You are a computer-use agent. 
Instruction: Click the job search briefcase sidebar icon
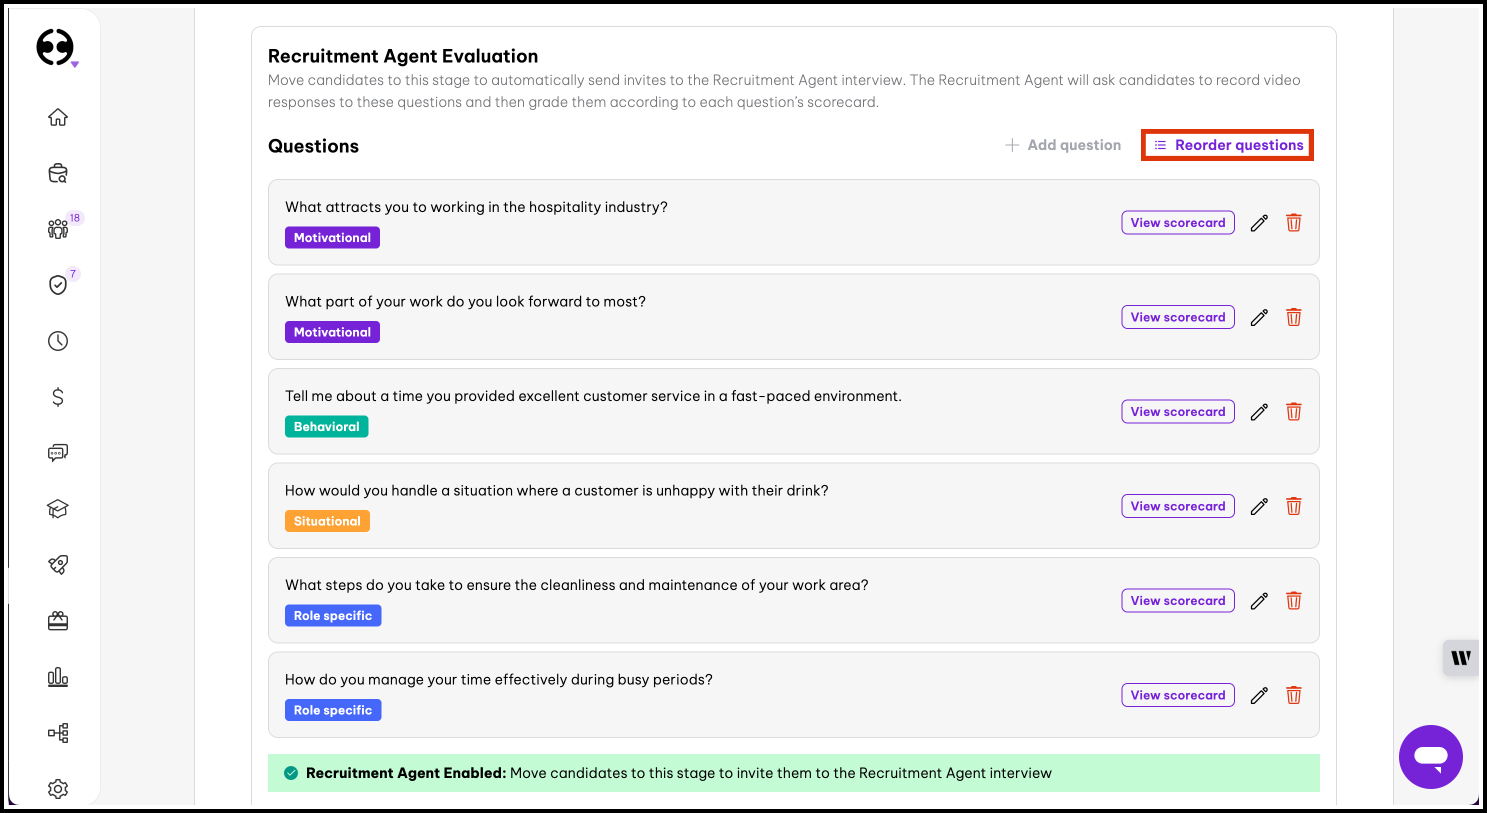click(58, 174)
